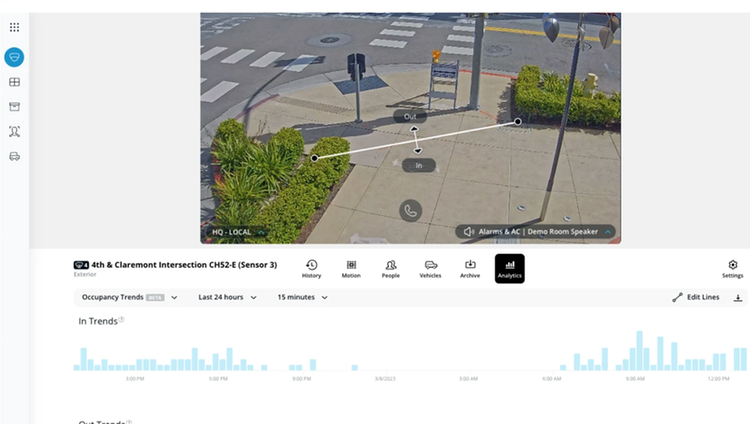The height and width of the screenshot is (424, 750).
Task: Switch to the Vehicles tab
Action: (430, 268)
